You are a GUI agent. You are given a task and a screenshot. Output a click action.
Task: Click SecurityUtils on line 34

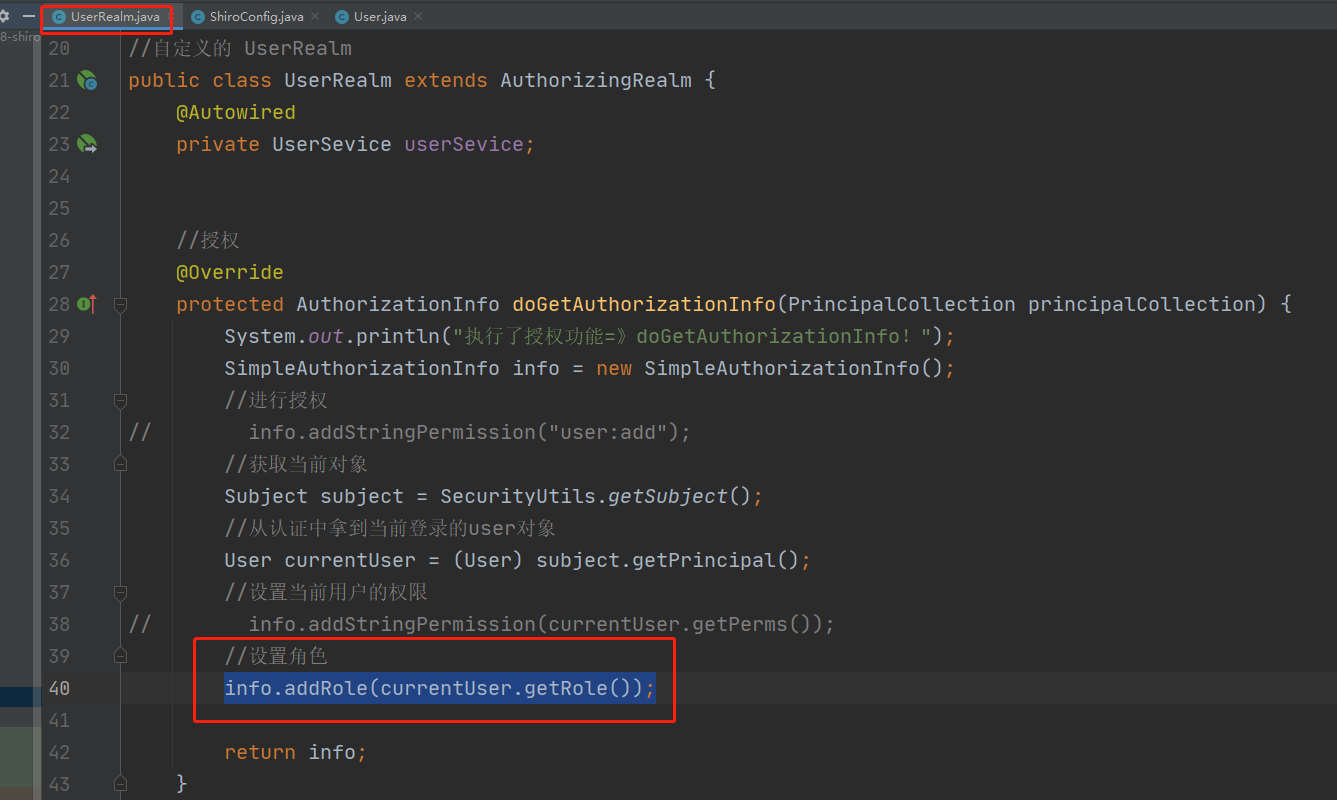tap(518, 496)
